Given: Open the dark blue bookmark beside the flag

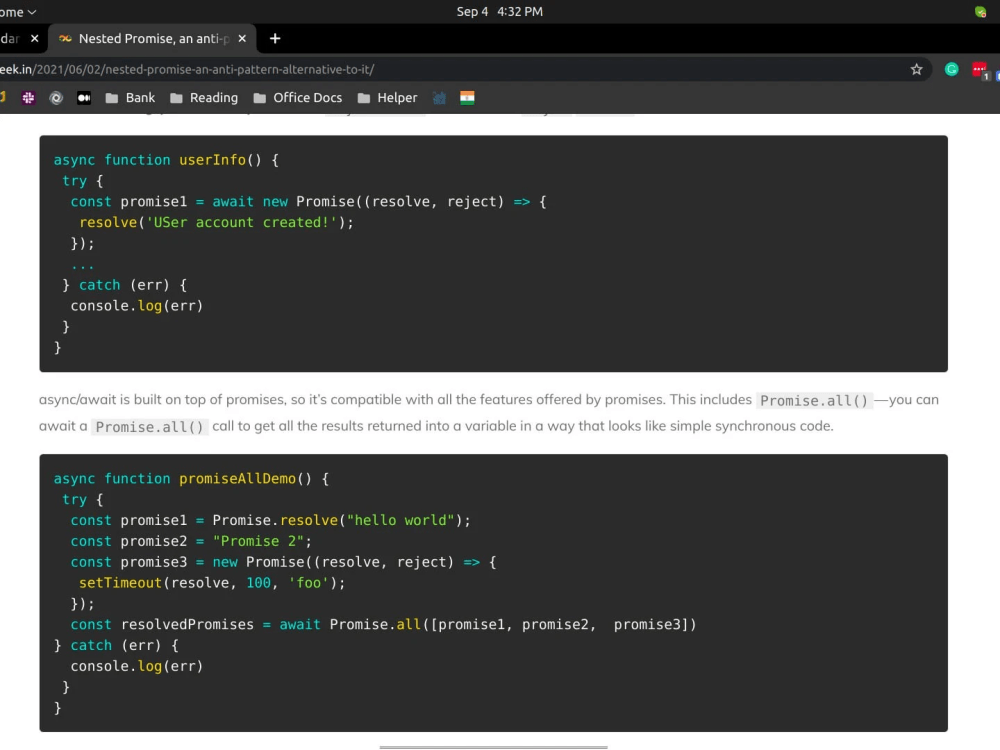Looking at the screenshot, I should [x=438, y=97].
